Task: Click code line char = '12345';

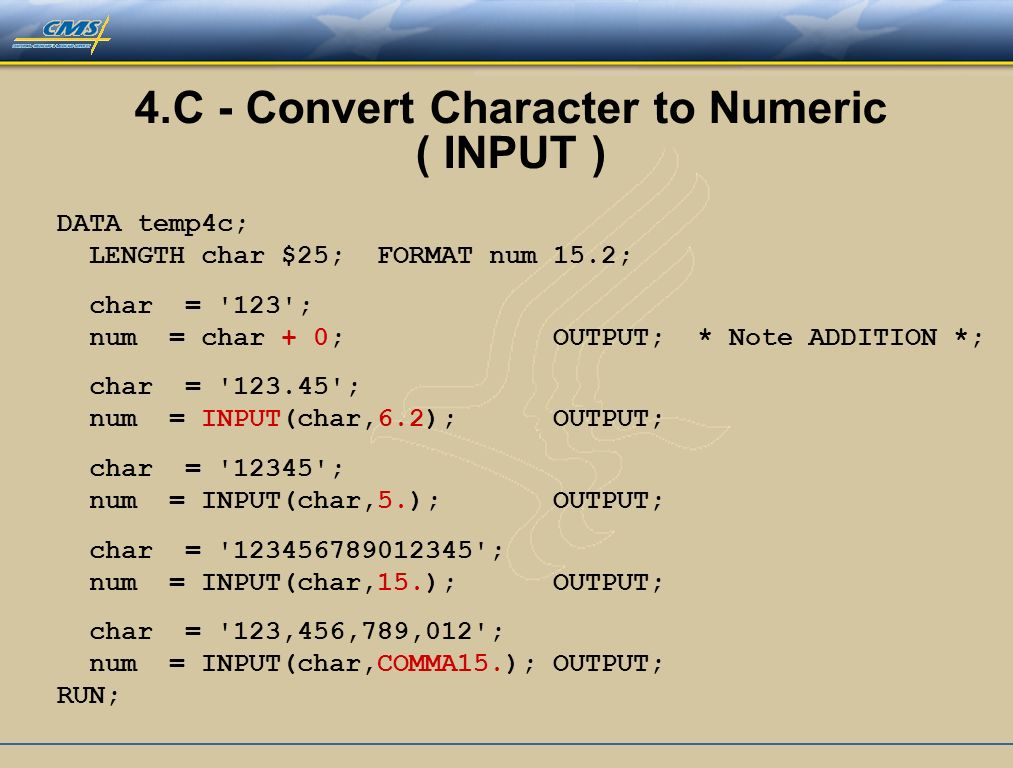Action: [x=216, y=468]
